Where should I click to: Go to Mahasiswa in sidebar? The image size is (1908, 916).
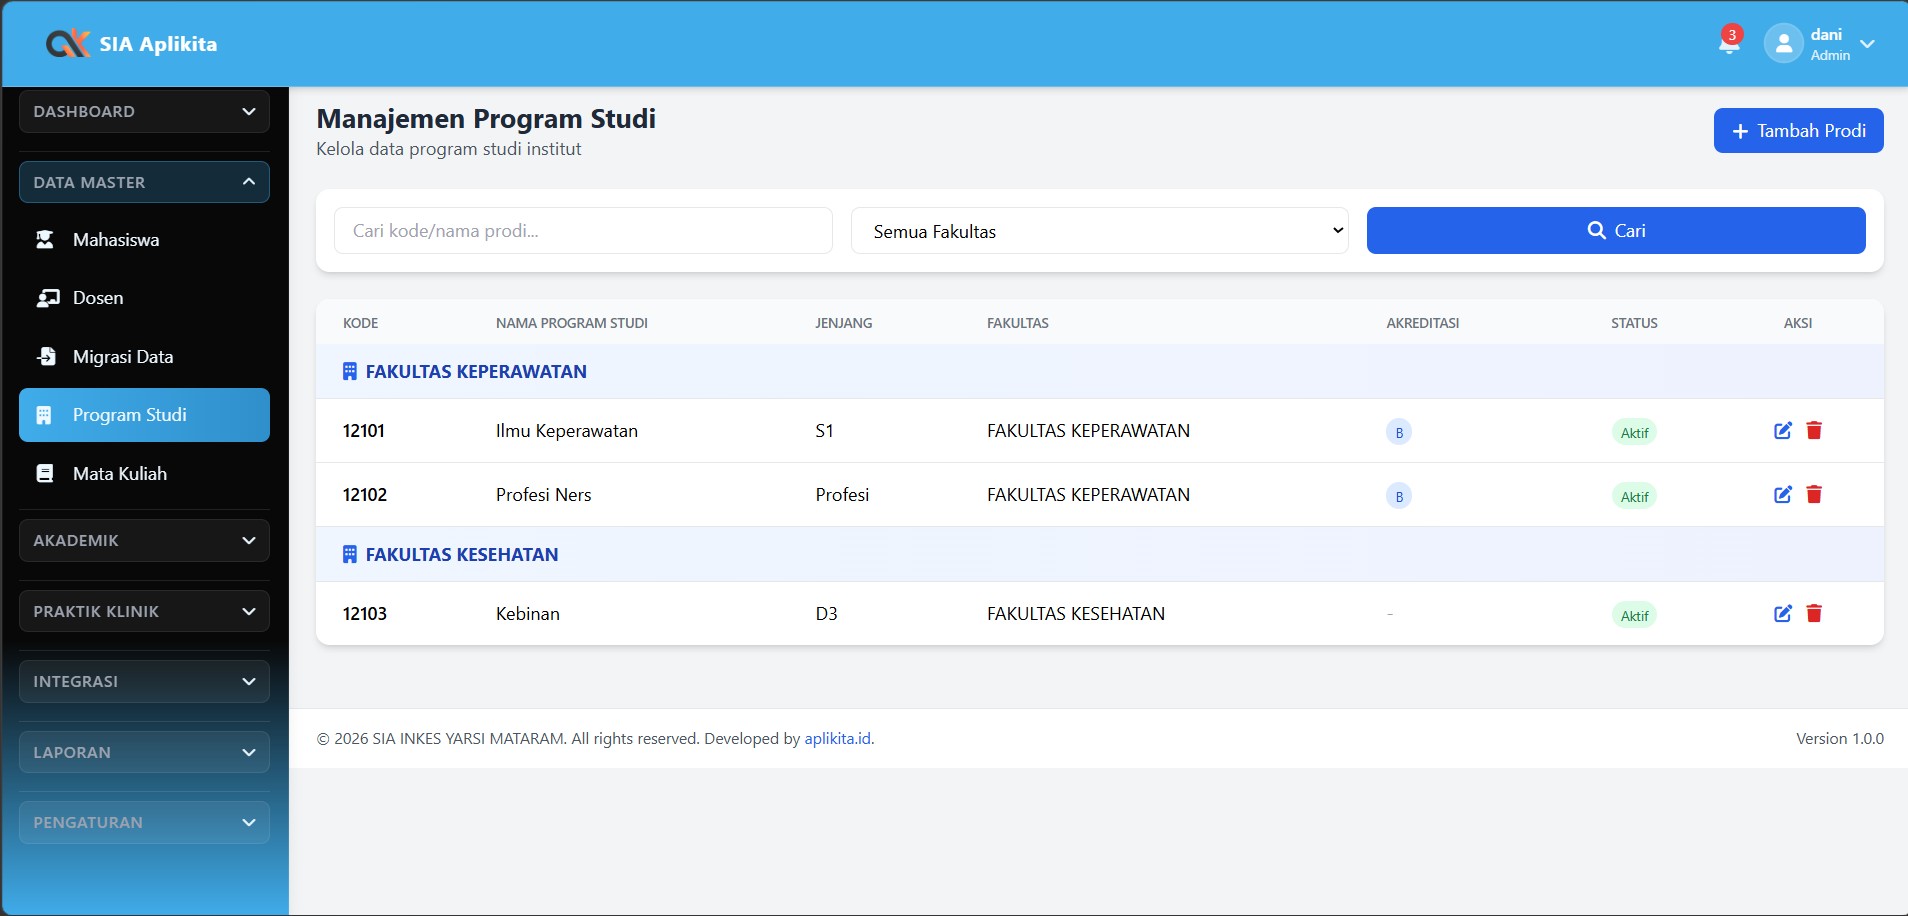click(116, 240)
